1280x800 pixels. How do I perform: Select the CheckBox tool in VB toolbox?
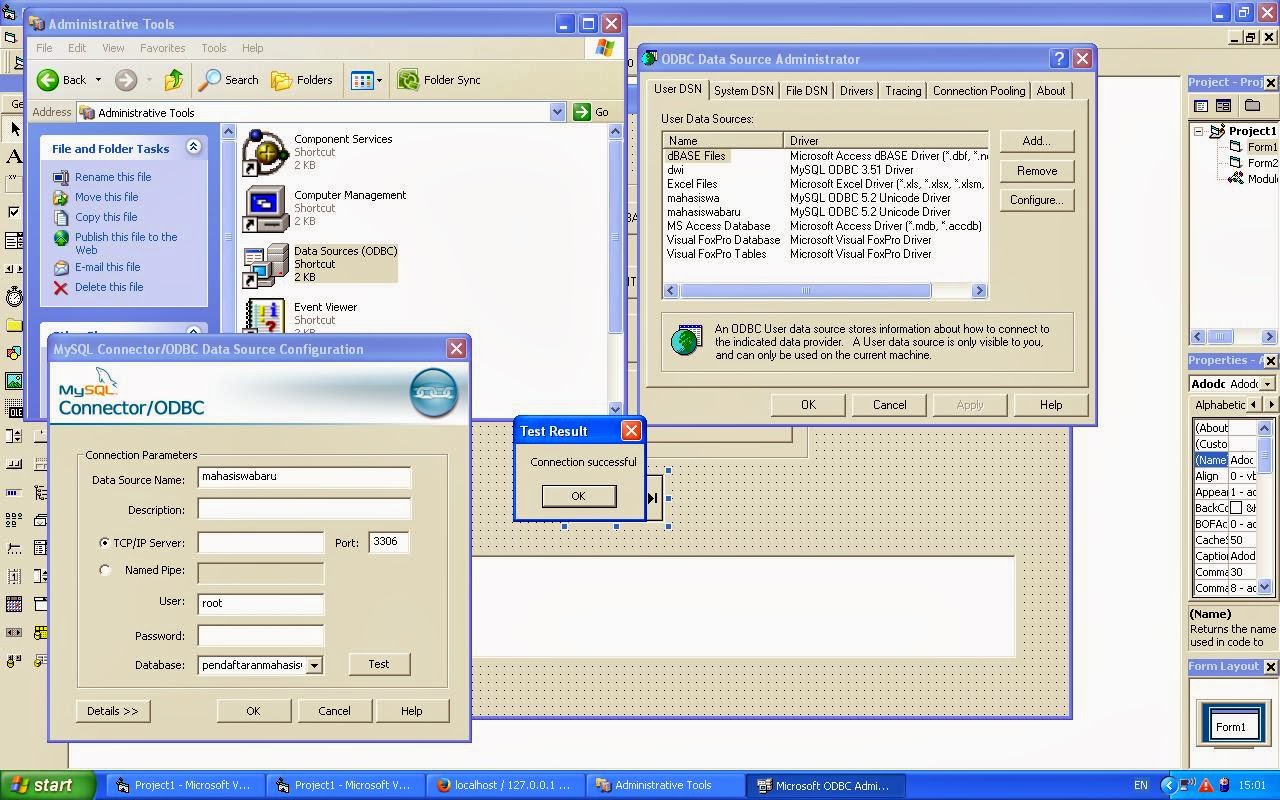coord(14,212)
